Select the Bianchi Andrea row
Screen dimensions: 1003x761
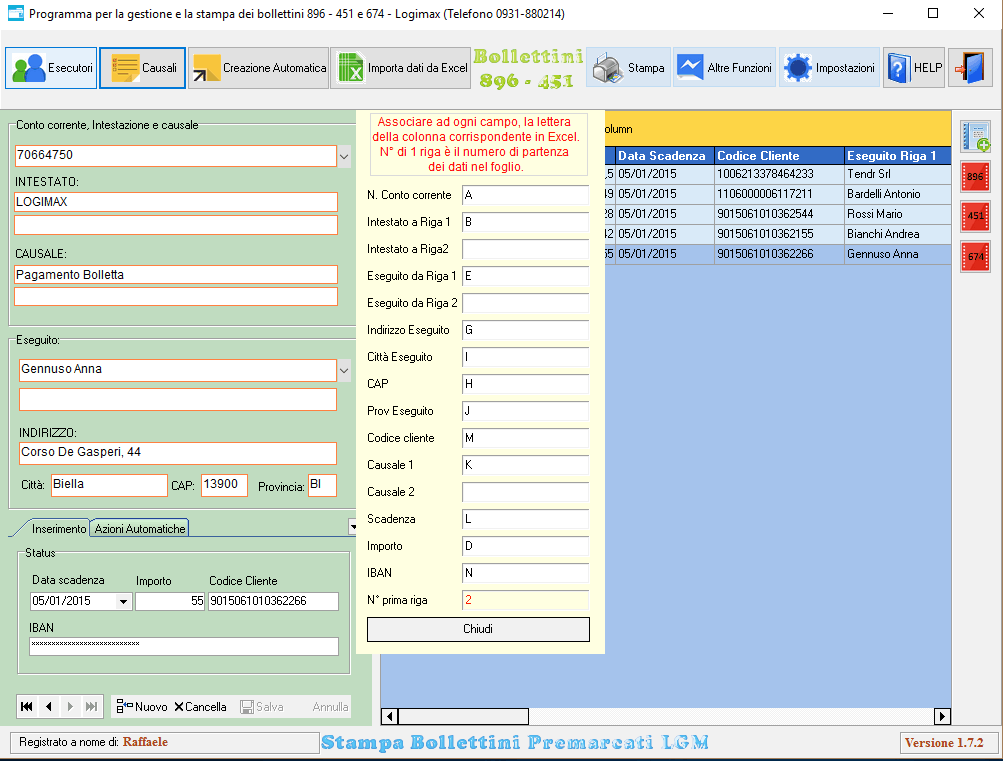778,234
